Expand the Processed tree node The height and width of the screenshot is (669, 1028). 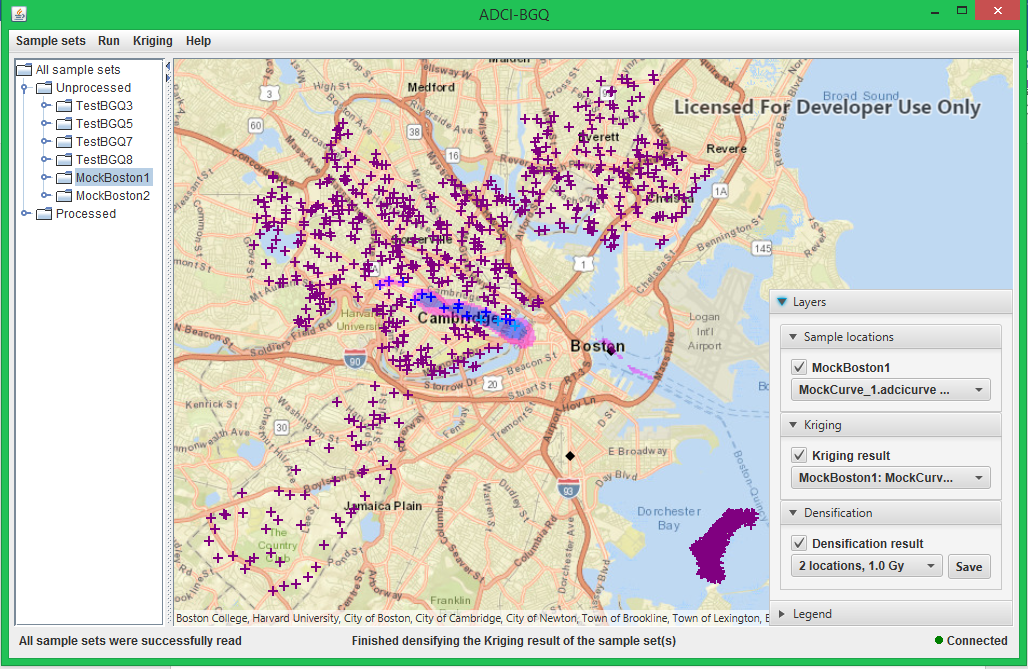pos(25,214)
